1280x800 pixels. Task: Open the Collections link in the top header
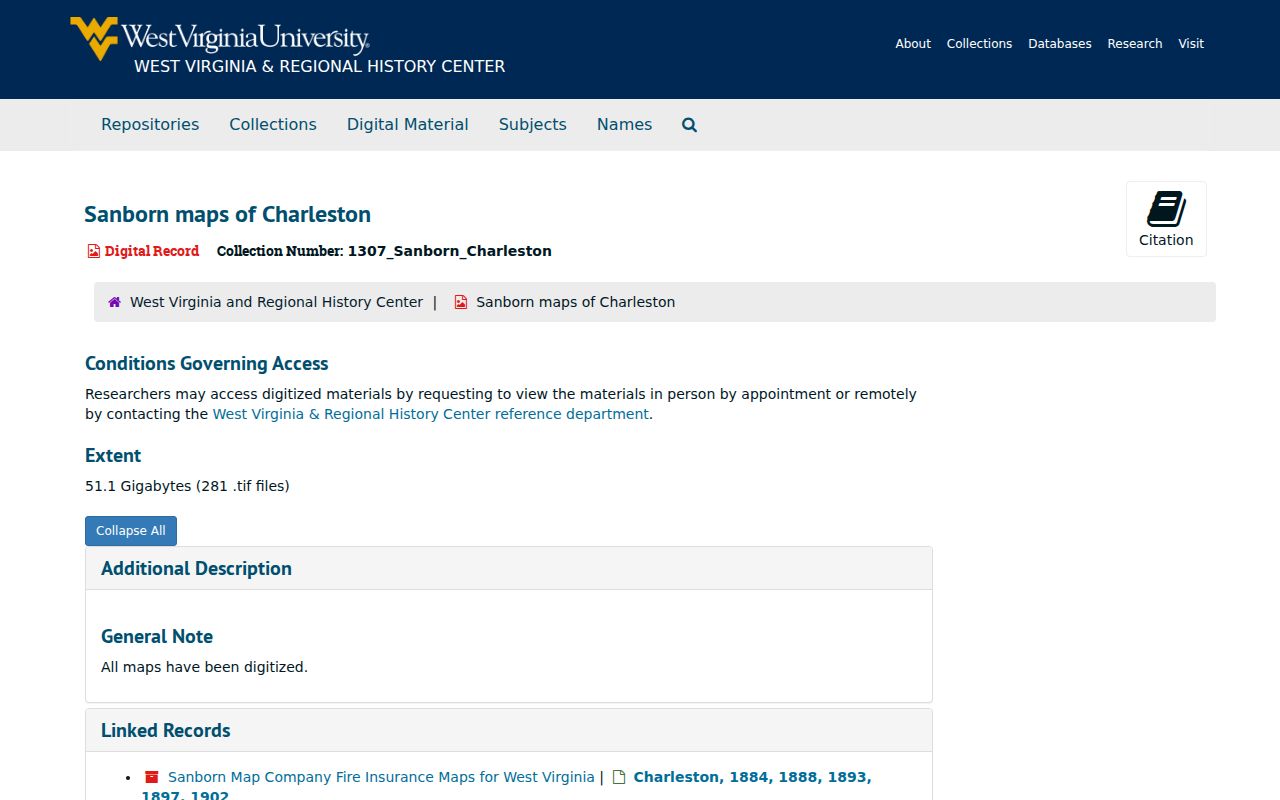coord(979,44)
